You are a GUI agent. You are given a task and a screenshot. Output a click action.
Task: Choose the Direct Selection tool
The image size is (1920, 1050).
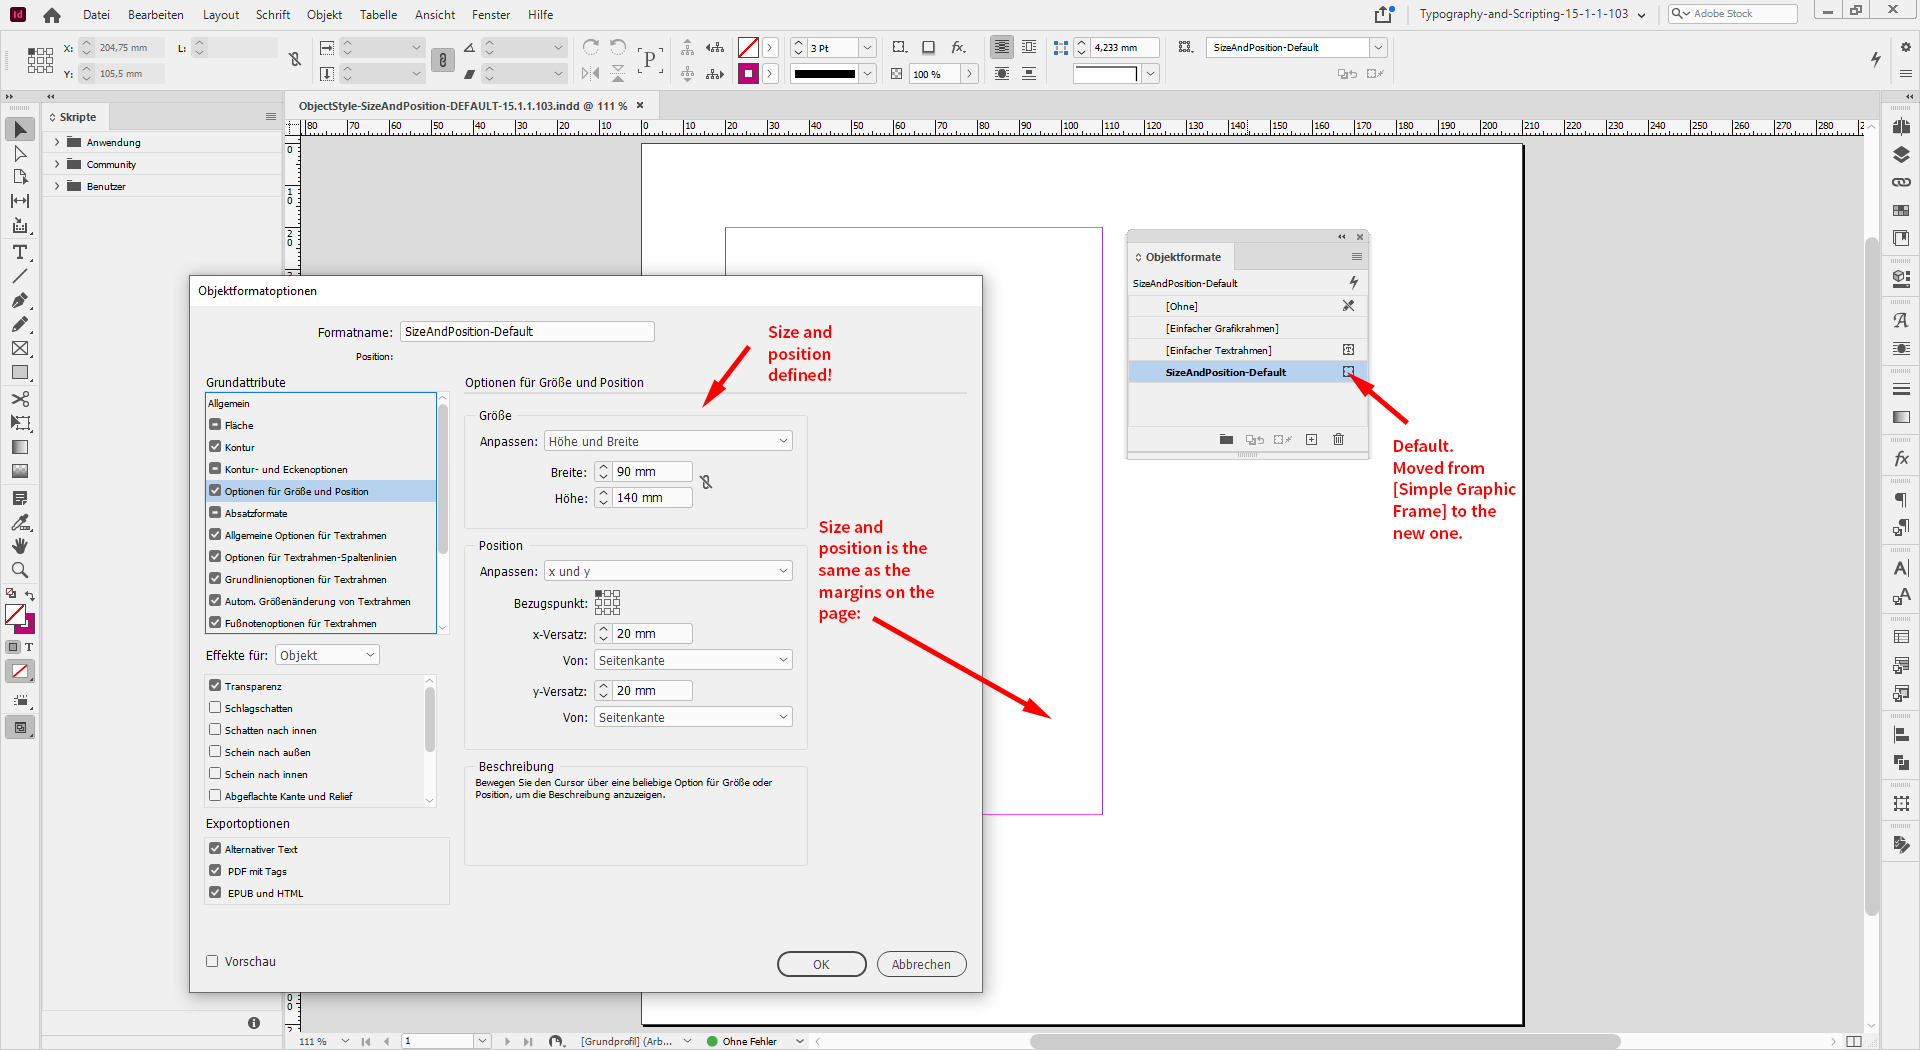pos(20,152)
